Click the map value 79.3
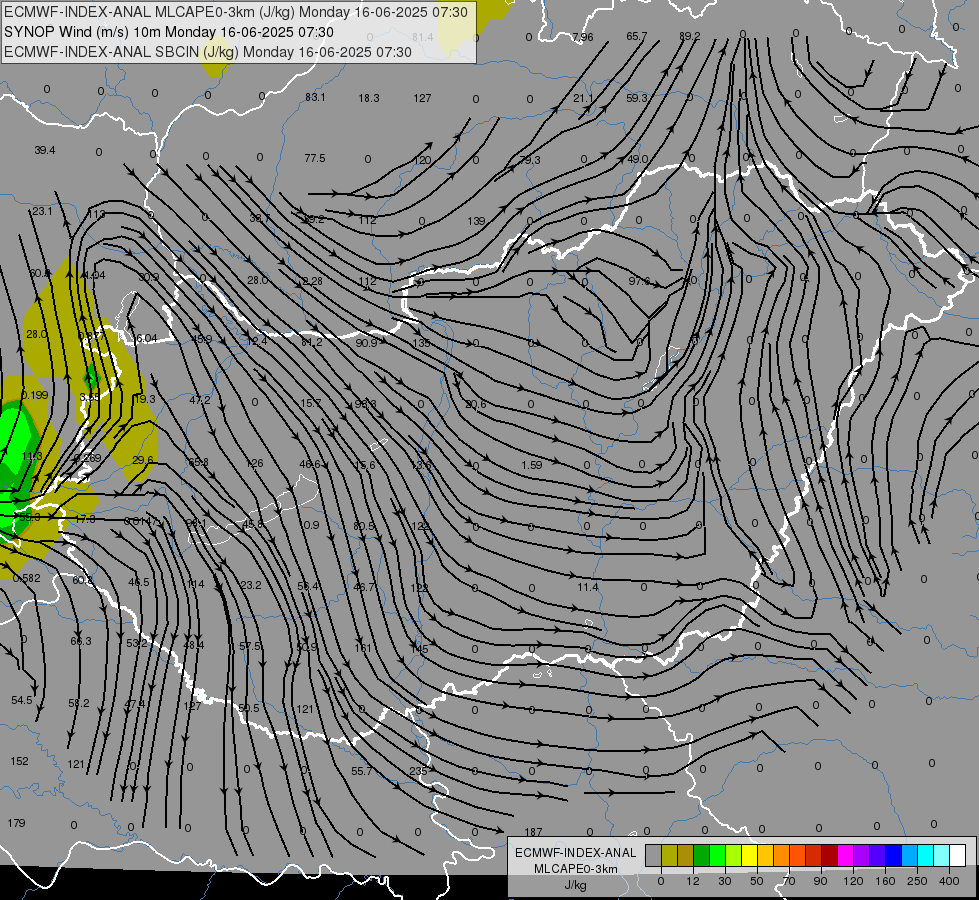Viewport: 979px width, 900px height. tap(529, 161)
